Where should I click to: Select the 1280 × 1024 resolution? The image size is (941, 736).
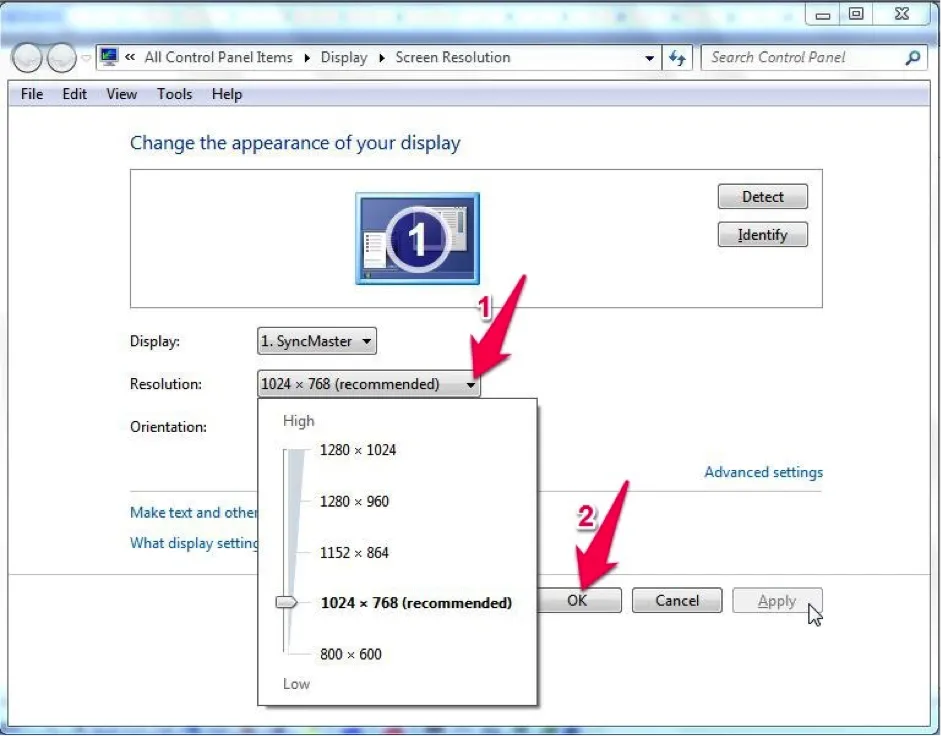click(357, 450)
